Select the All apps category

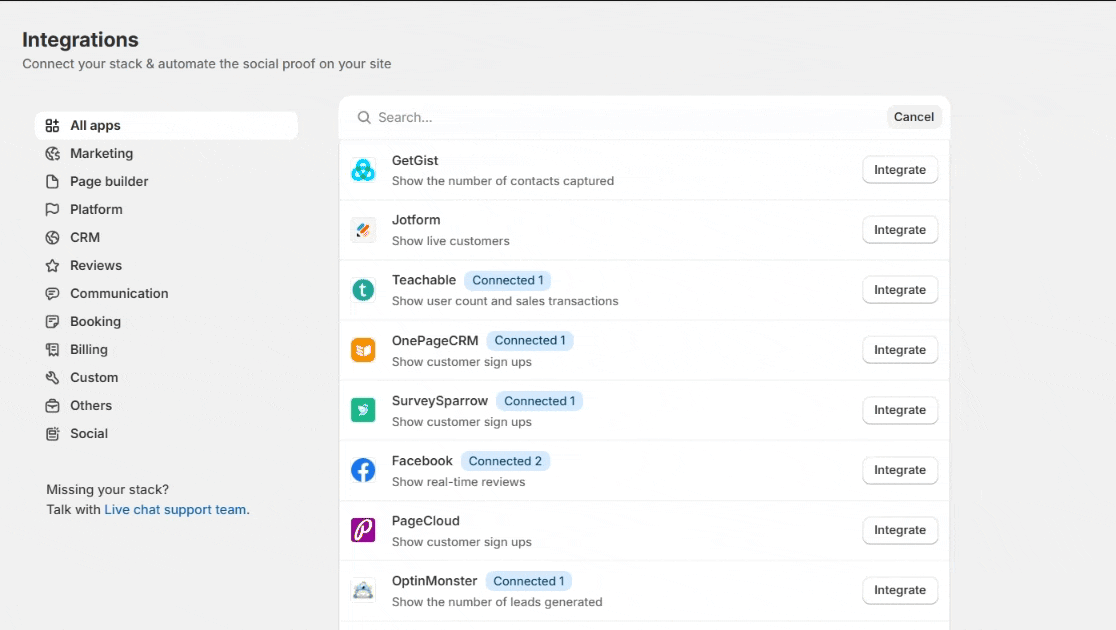(167, 125)
